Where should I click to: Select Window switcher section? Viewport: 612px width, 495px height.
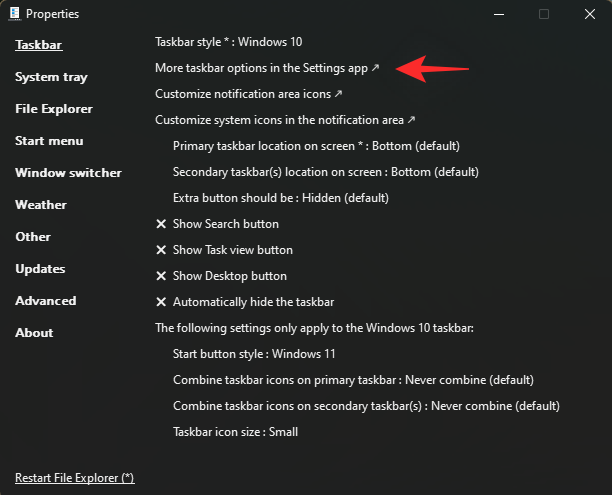click(x=68, y=173)
